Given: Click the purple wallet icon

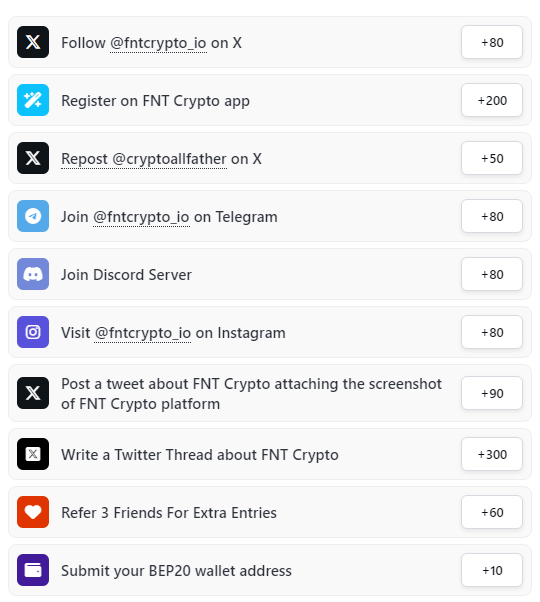Looking at the screenshot, I should click(33, 570).
